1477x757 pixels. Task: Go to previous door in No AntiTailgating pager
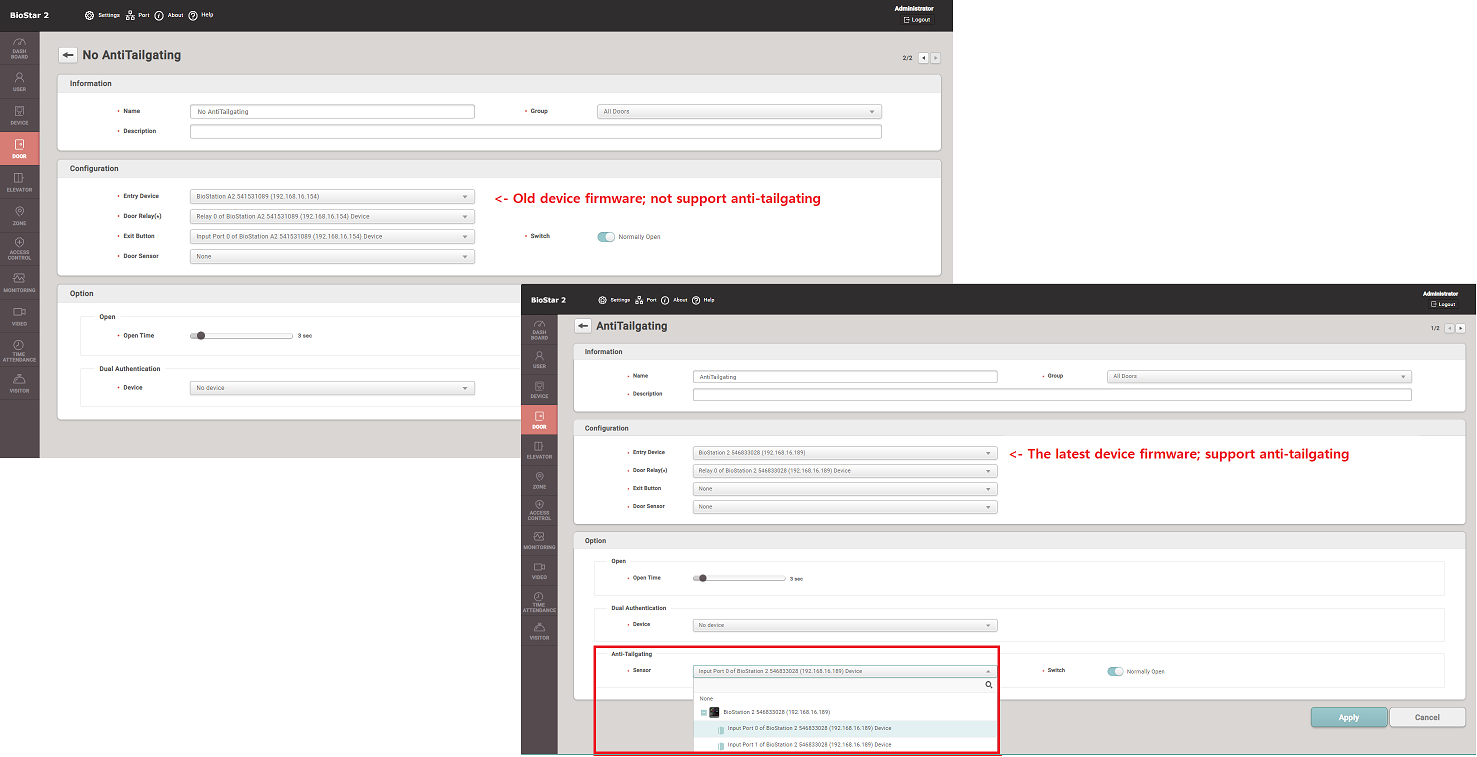(923, 58)
